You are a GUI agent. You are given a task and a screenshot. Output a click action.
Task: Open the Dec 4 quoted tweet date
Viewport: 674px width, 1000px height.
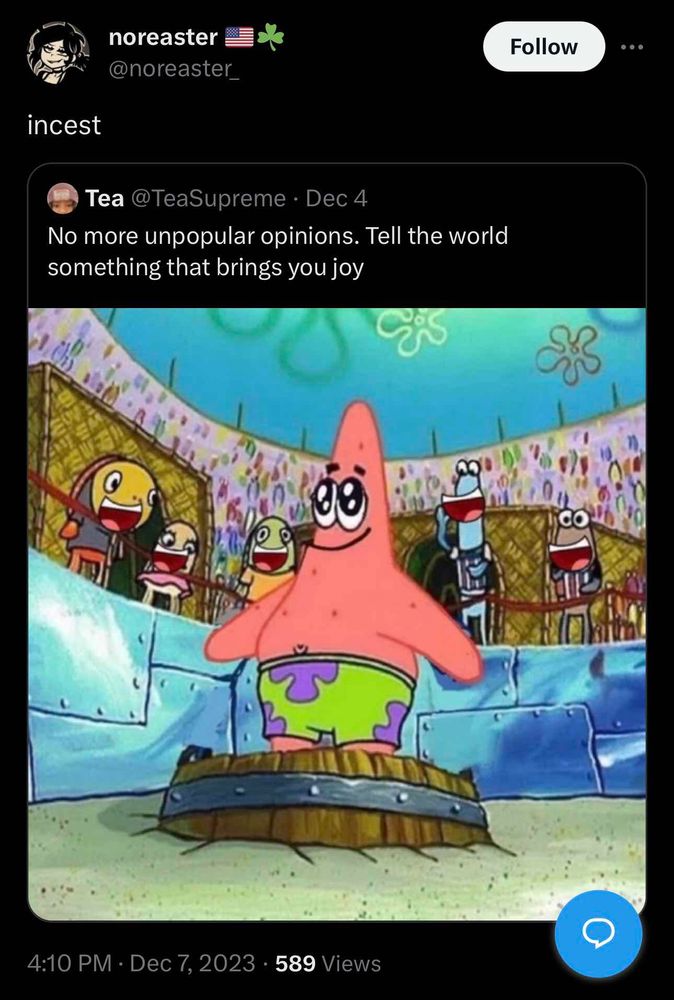pyautogui.click(x=337, y=198)
